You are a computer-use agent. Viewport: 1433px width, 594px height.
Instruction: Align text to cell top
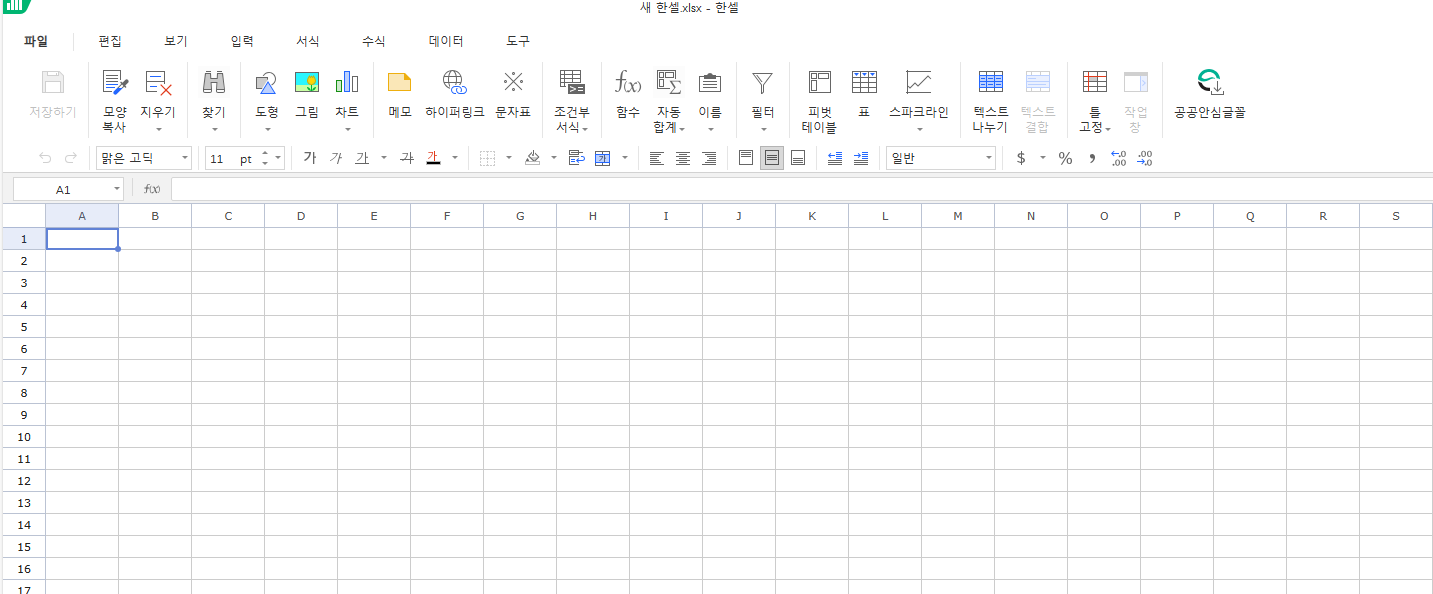746,158
